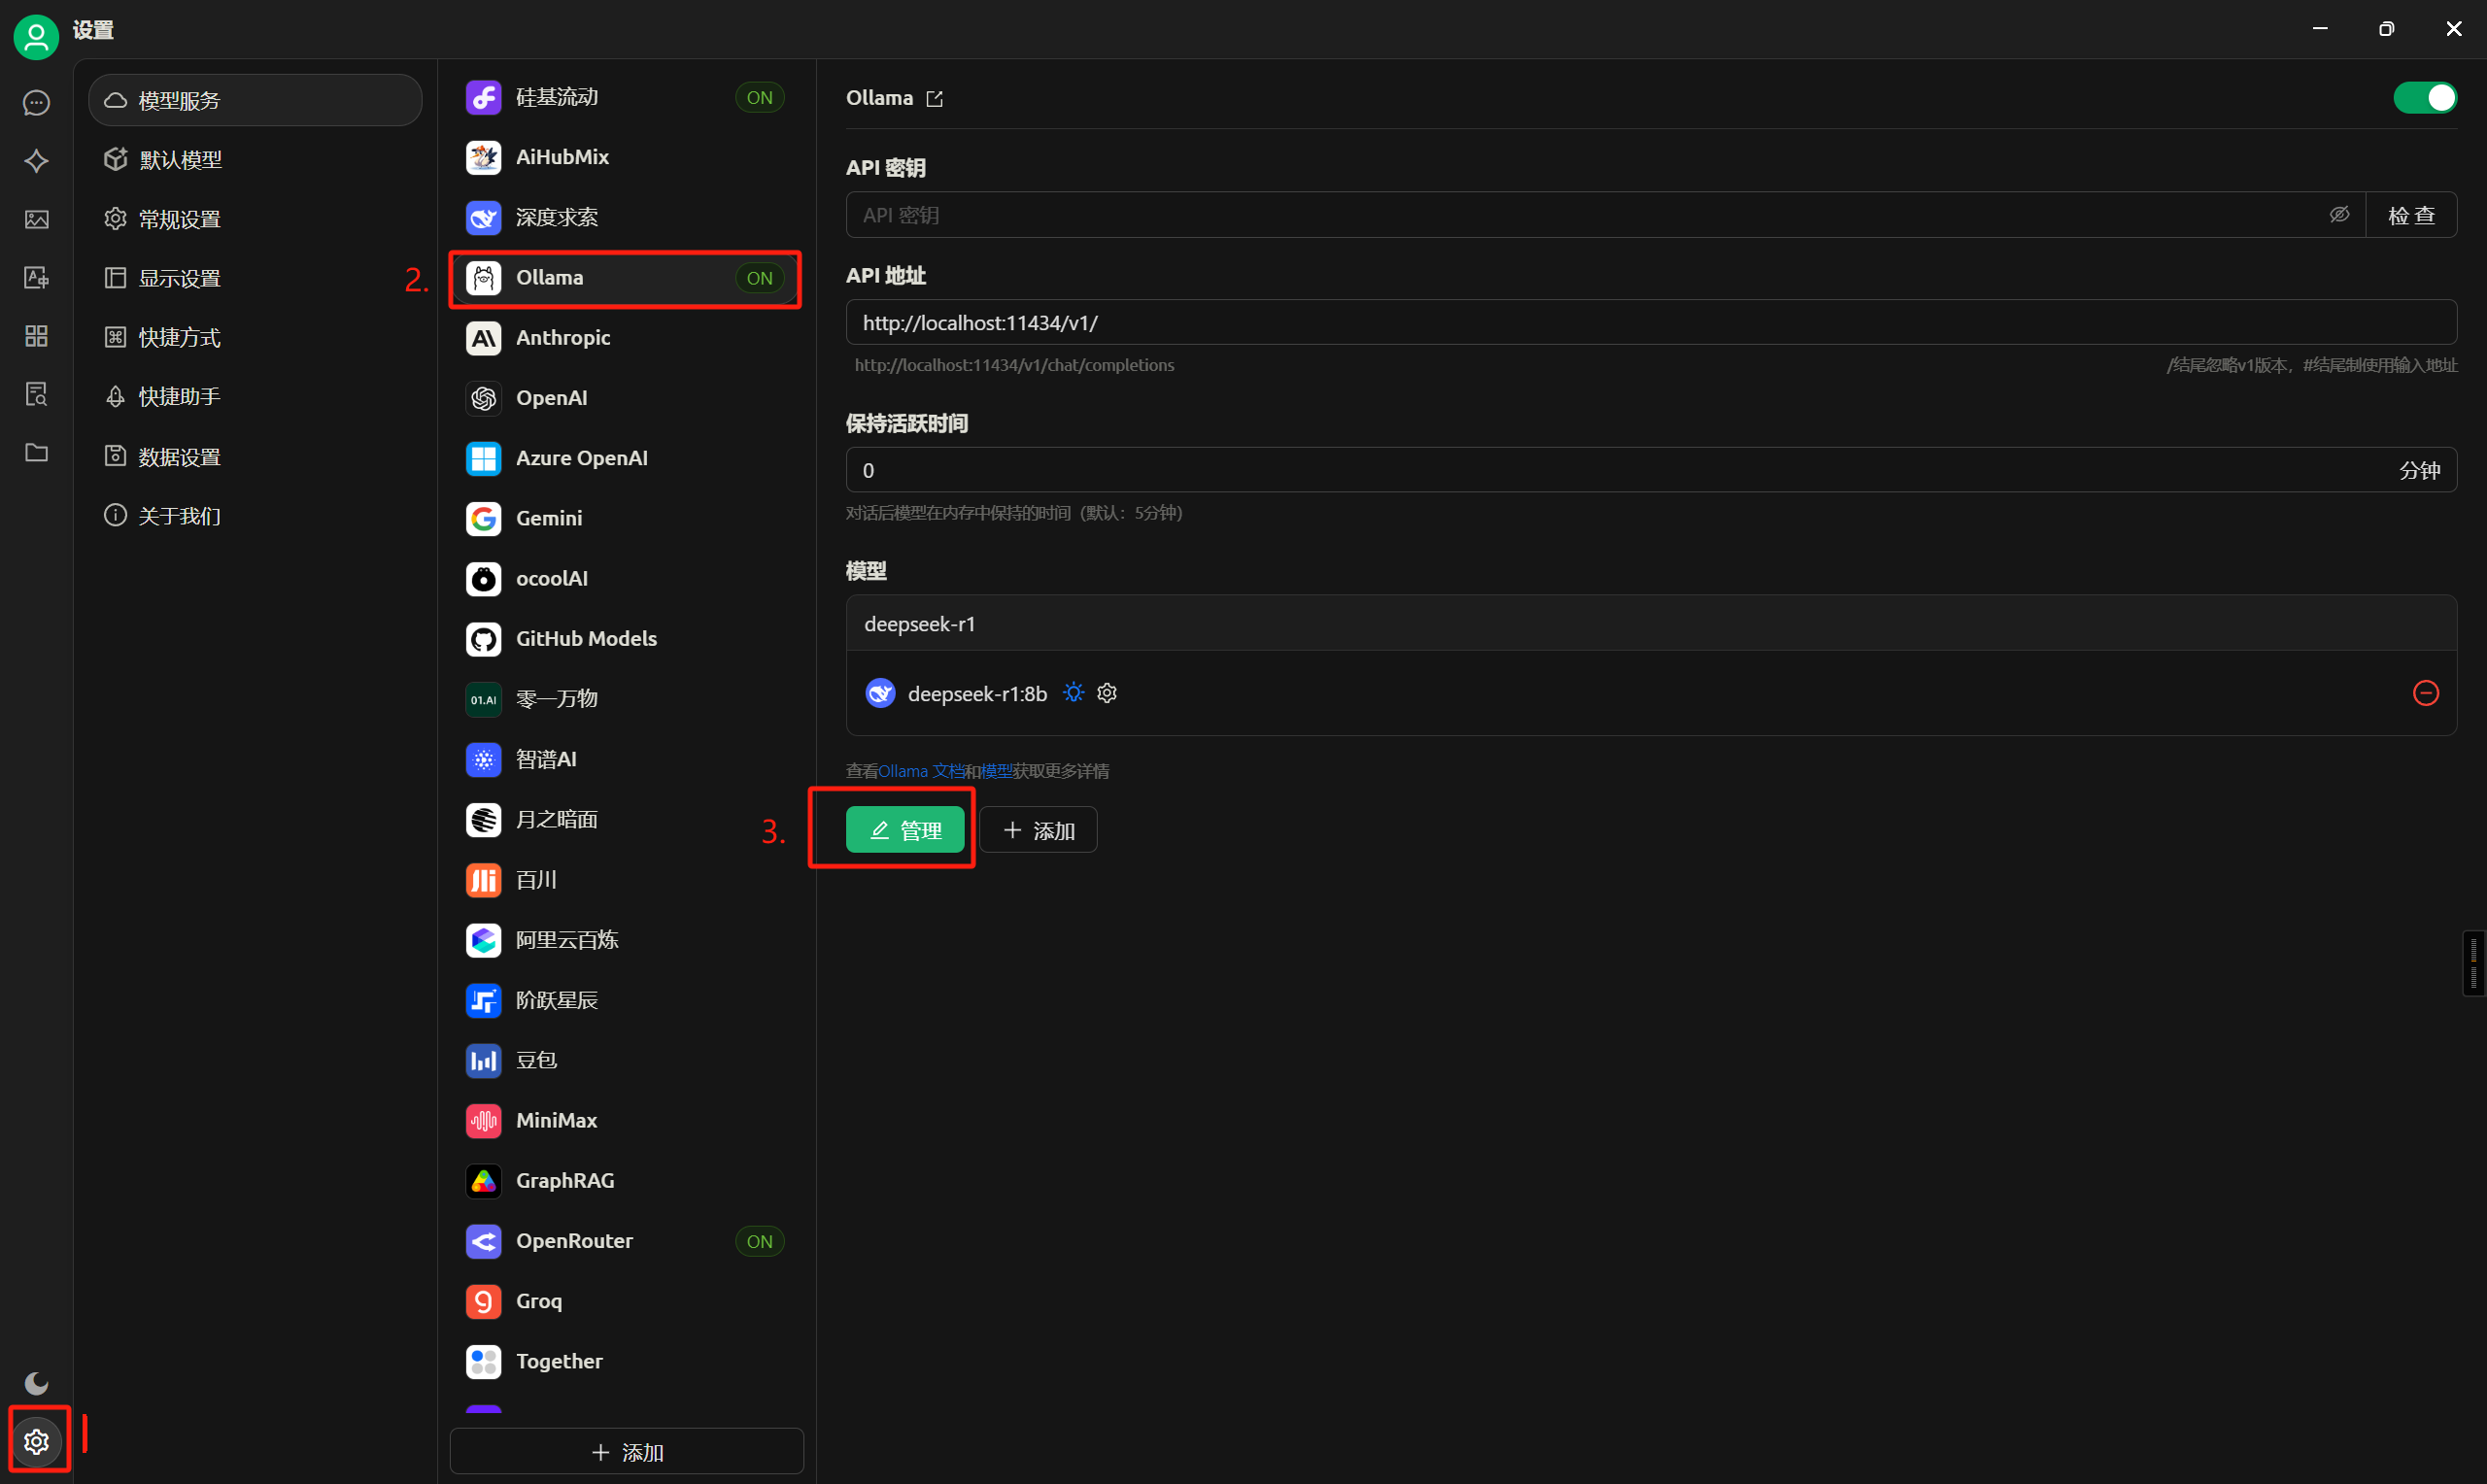
Task: Open the mini apps grid icon
Action: click(x=36, y=336)
